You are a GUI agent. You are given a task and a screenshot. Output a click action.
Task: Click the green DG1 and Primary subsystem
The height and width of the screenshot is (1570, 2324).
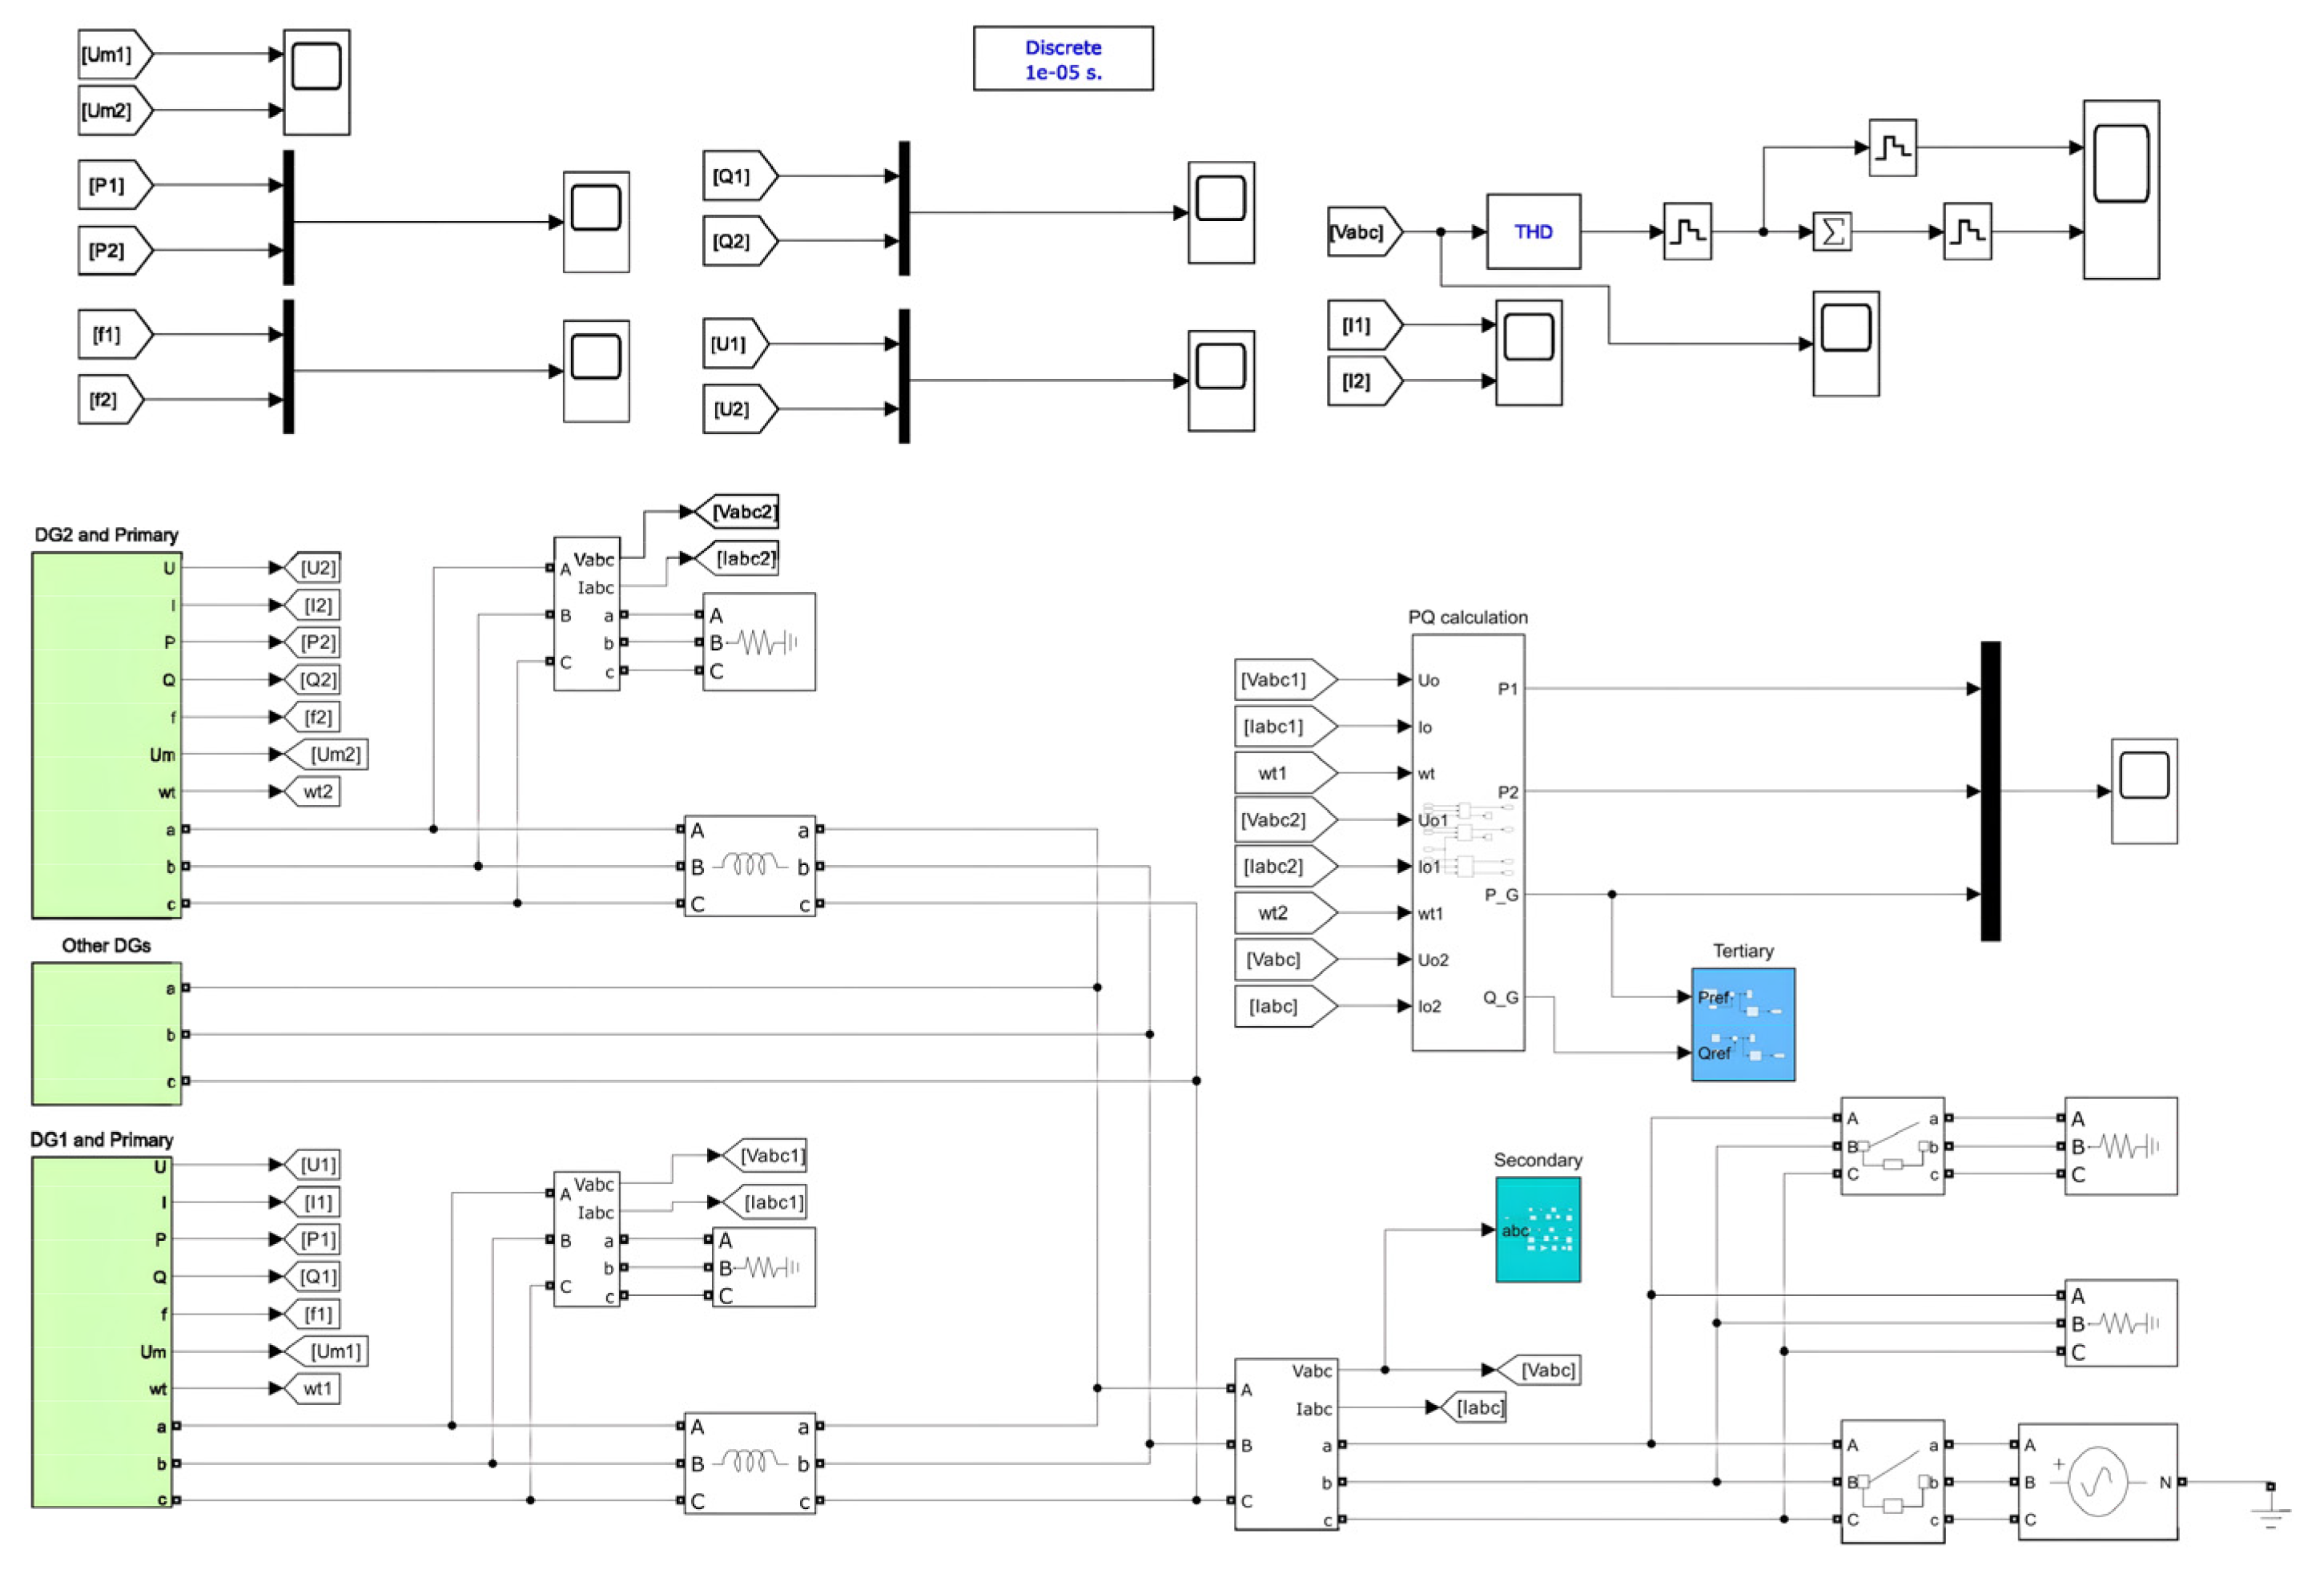pos(101,1331)
